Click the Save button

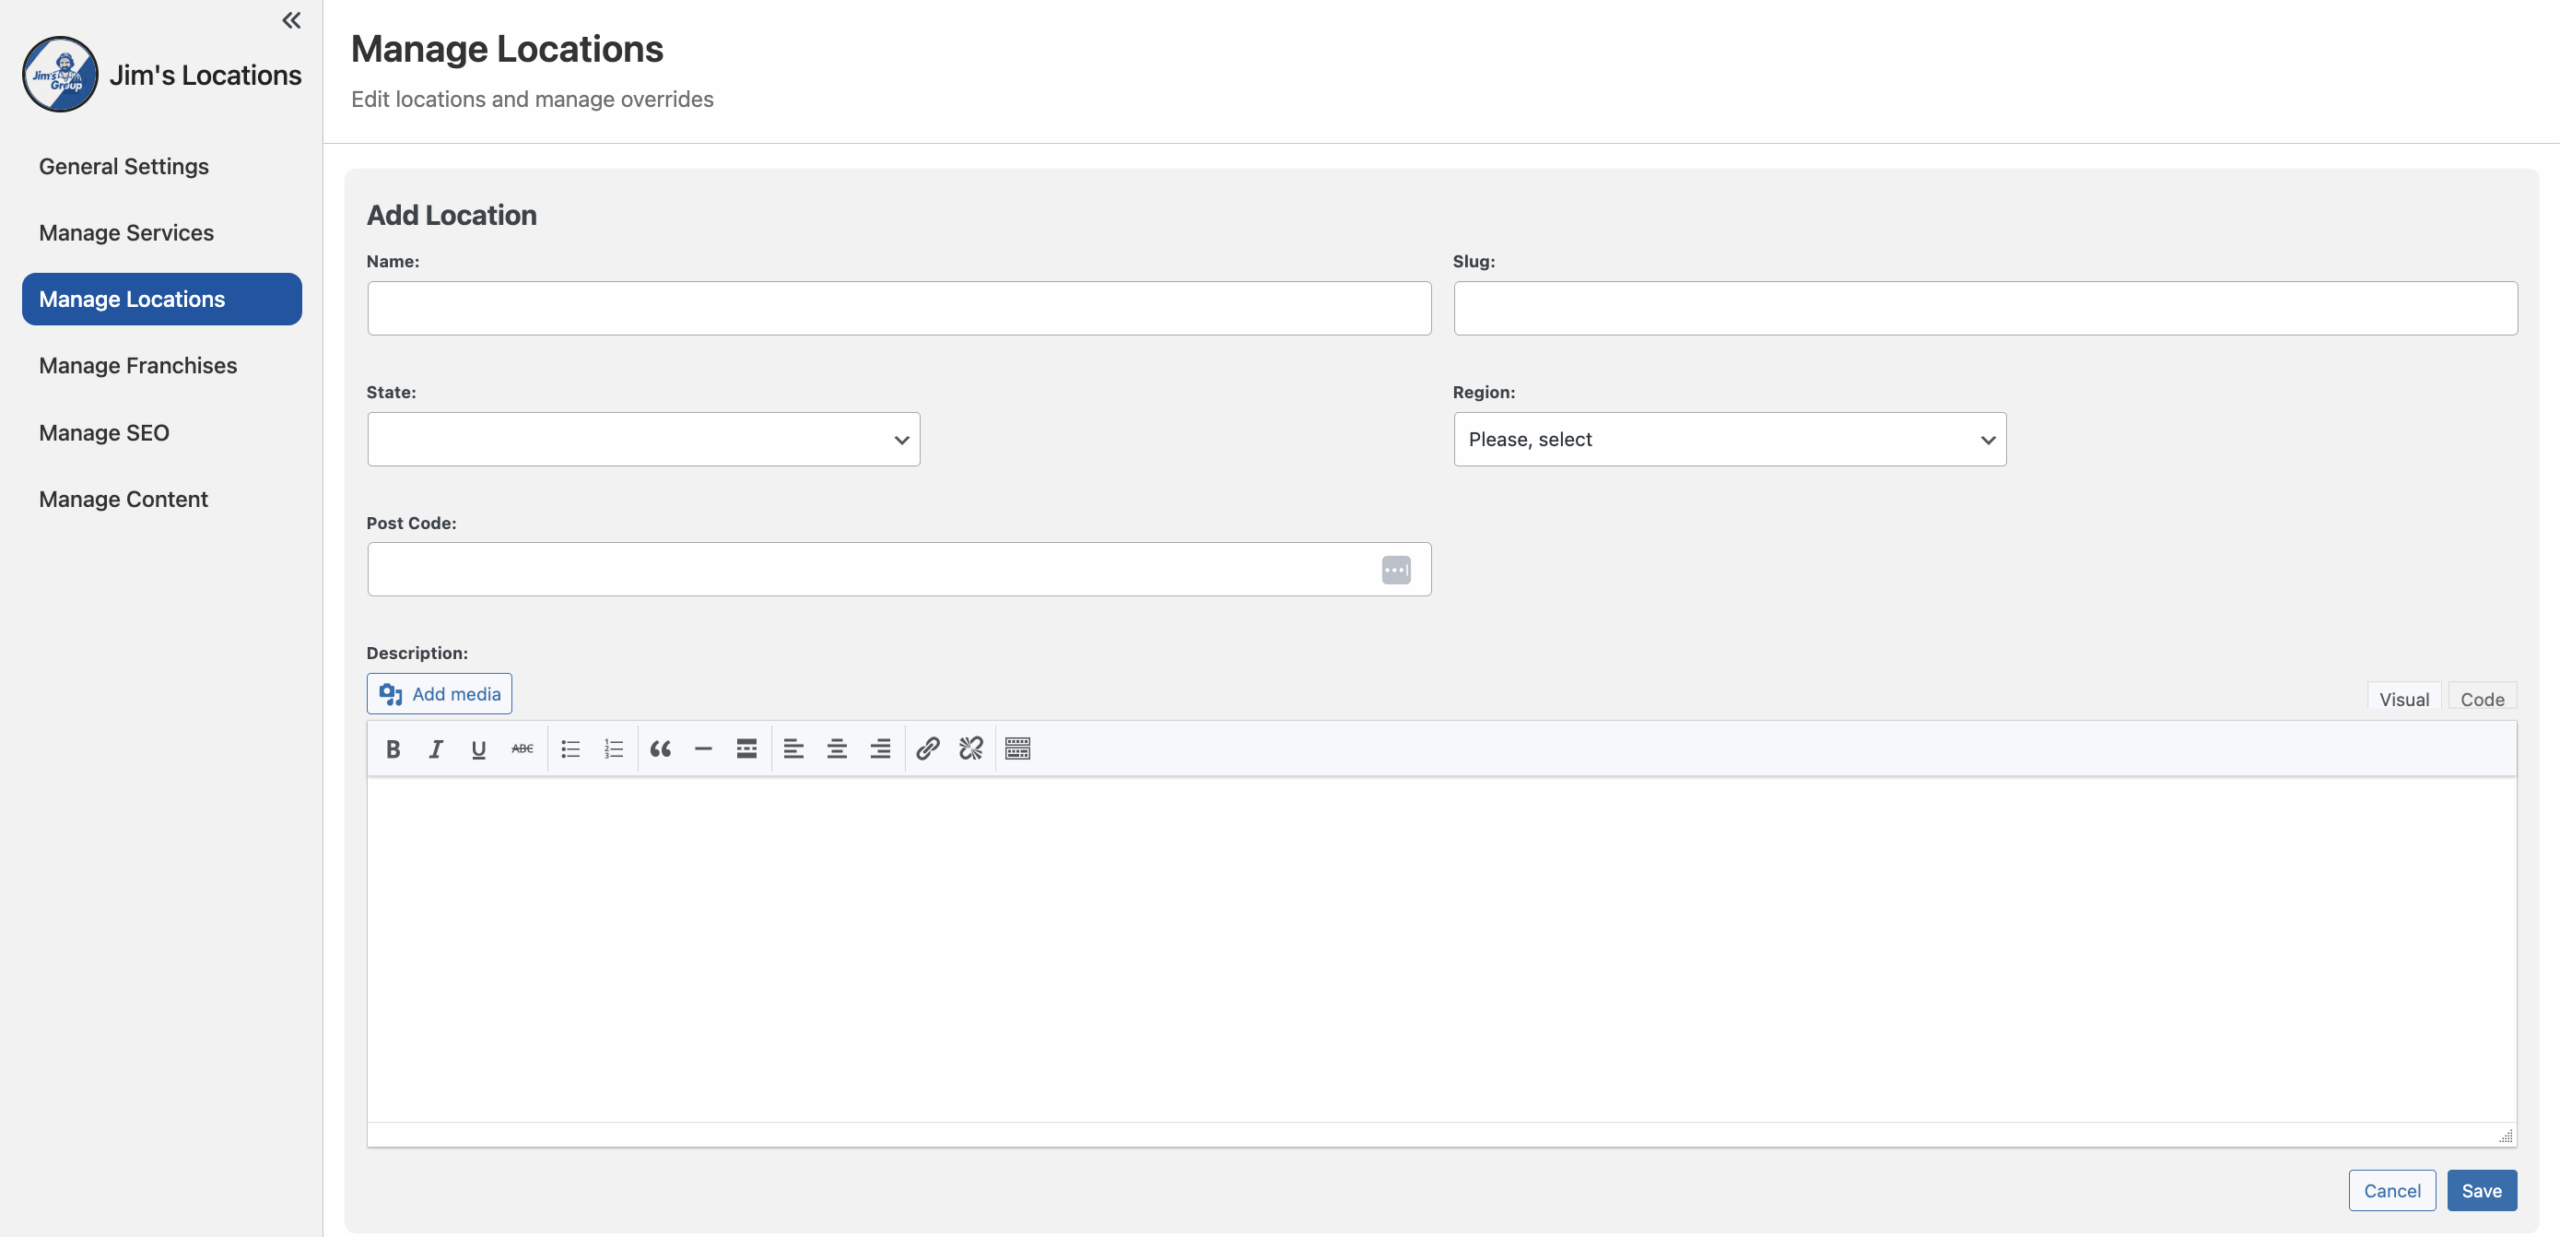[x=2481, y=1190]
